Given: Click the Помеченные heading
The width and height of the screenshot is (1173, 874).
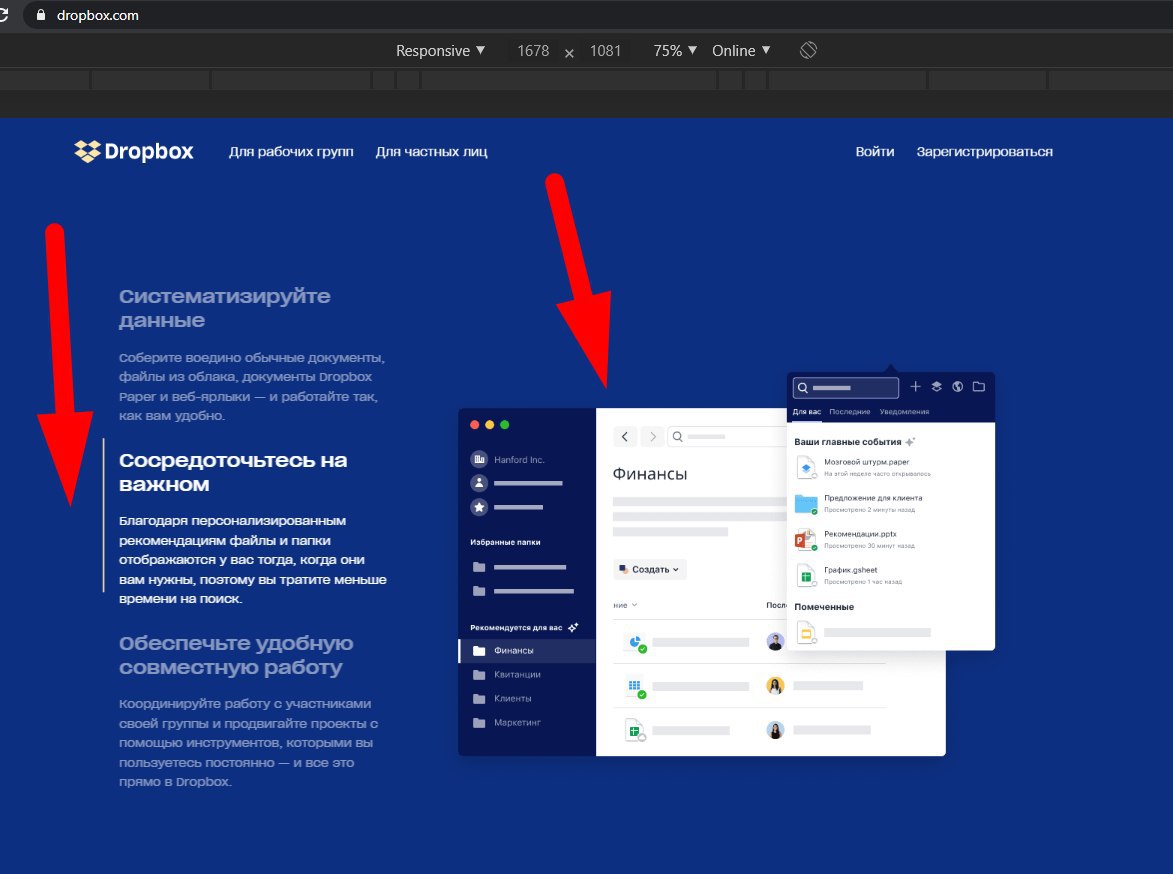Looking at the screenshot, I should click(824, 607).
